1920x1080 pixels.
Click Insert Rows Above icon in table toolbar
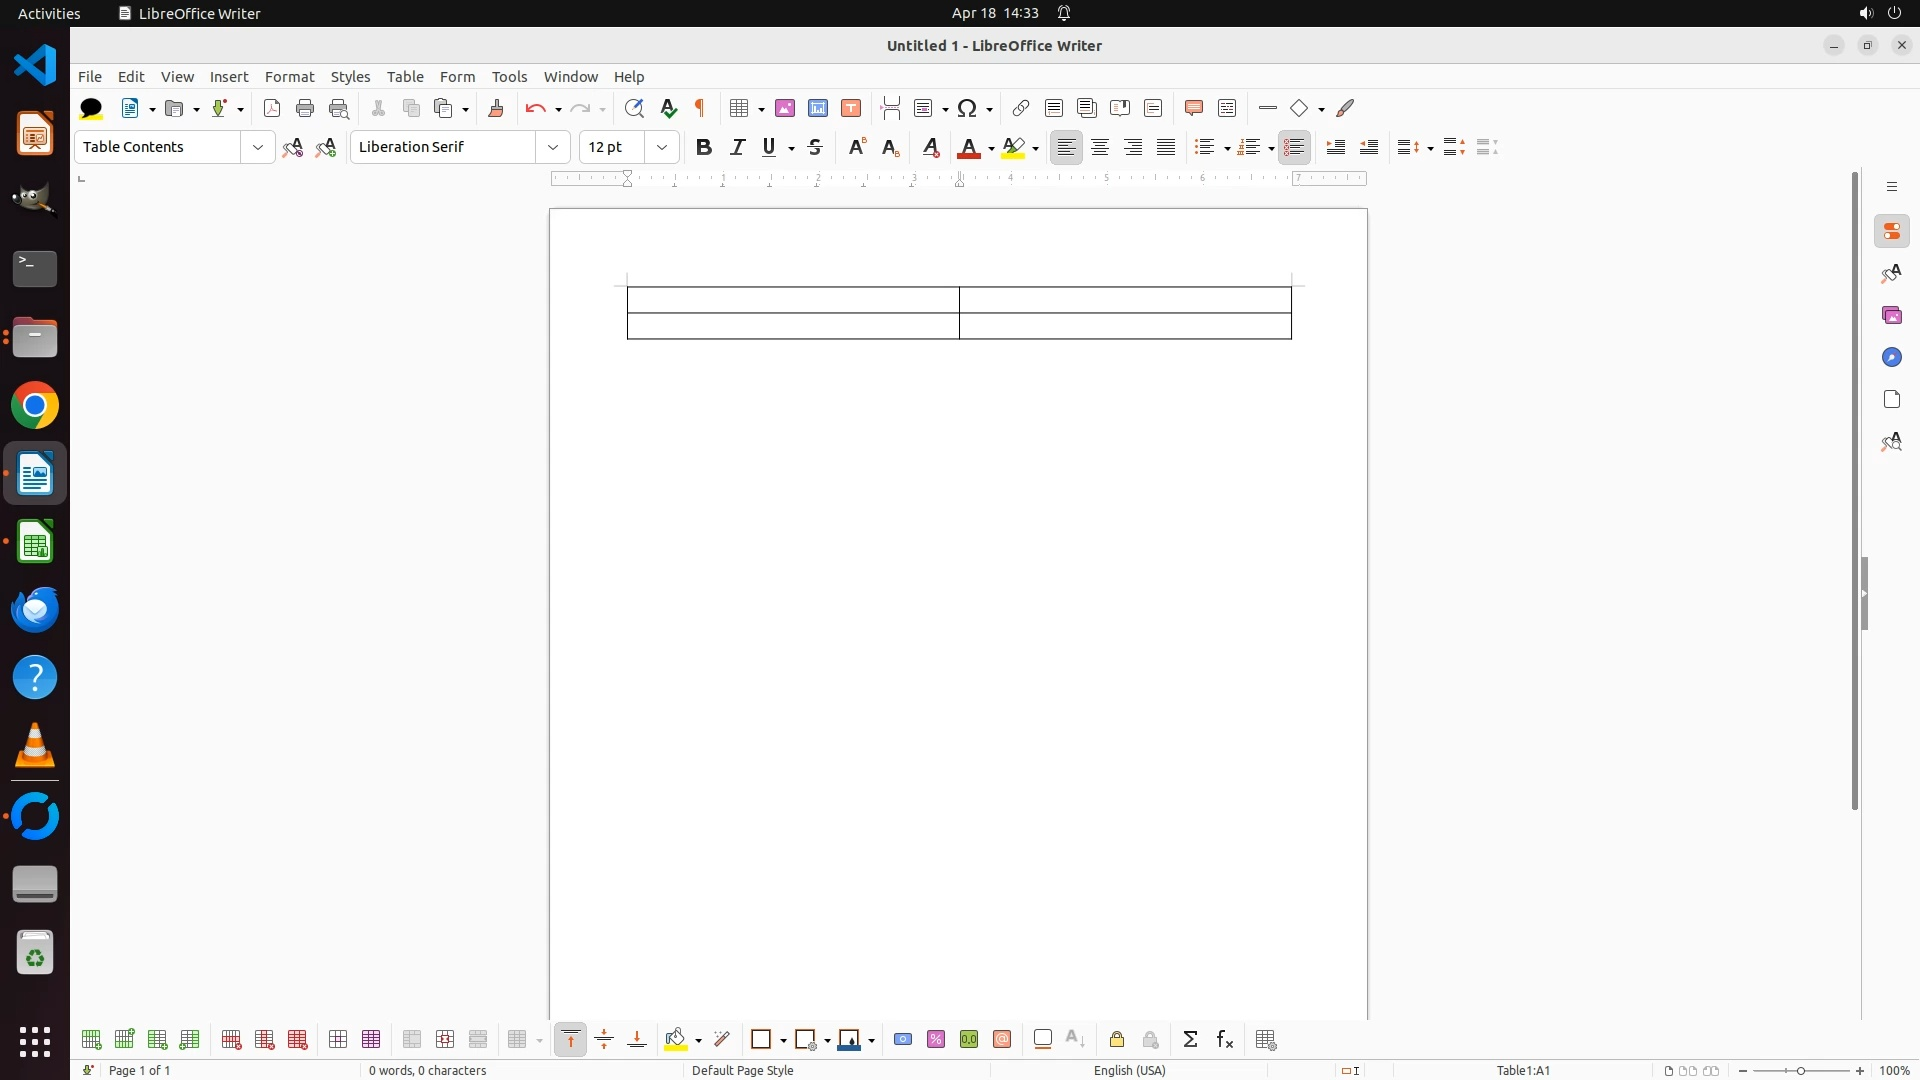[91, 1040]
